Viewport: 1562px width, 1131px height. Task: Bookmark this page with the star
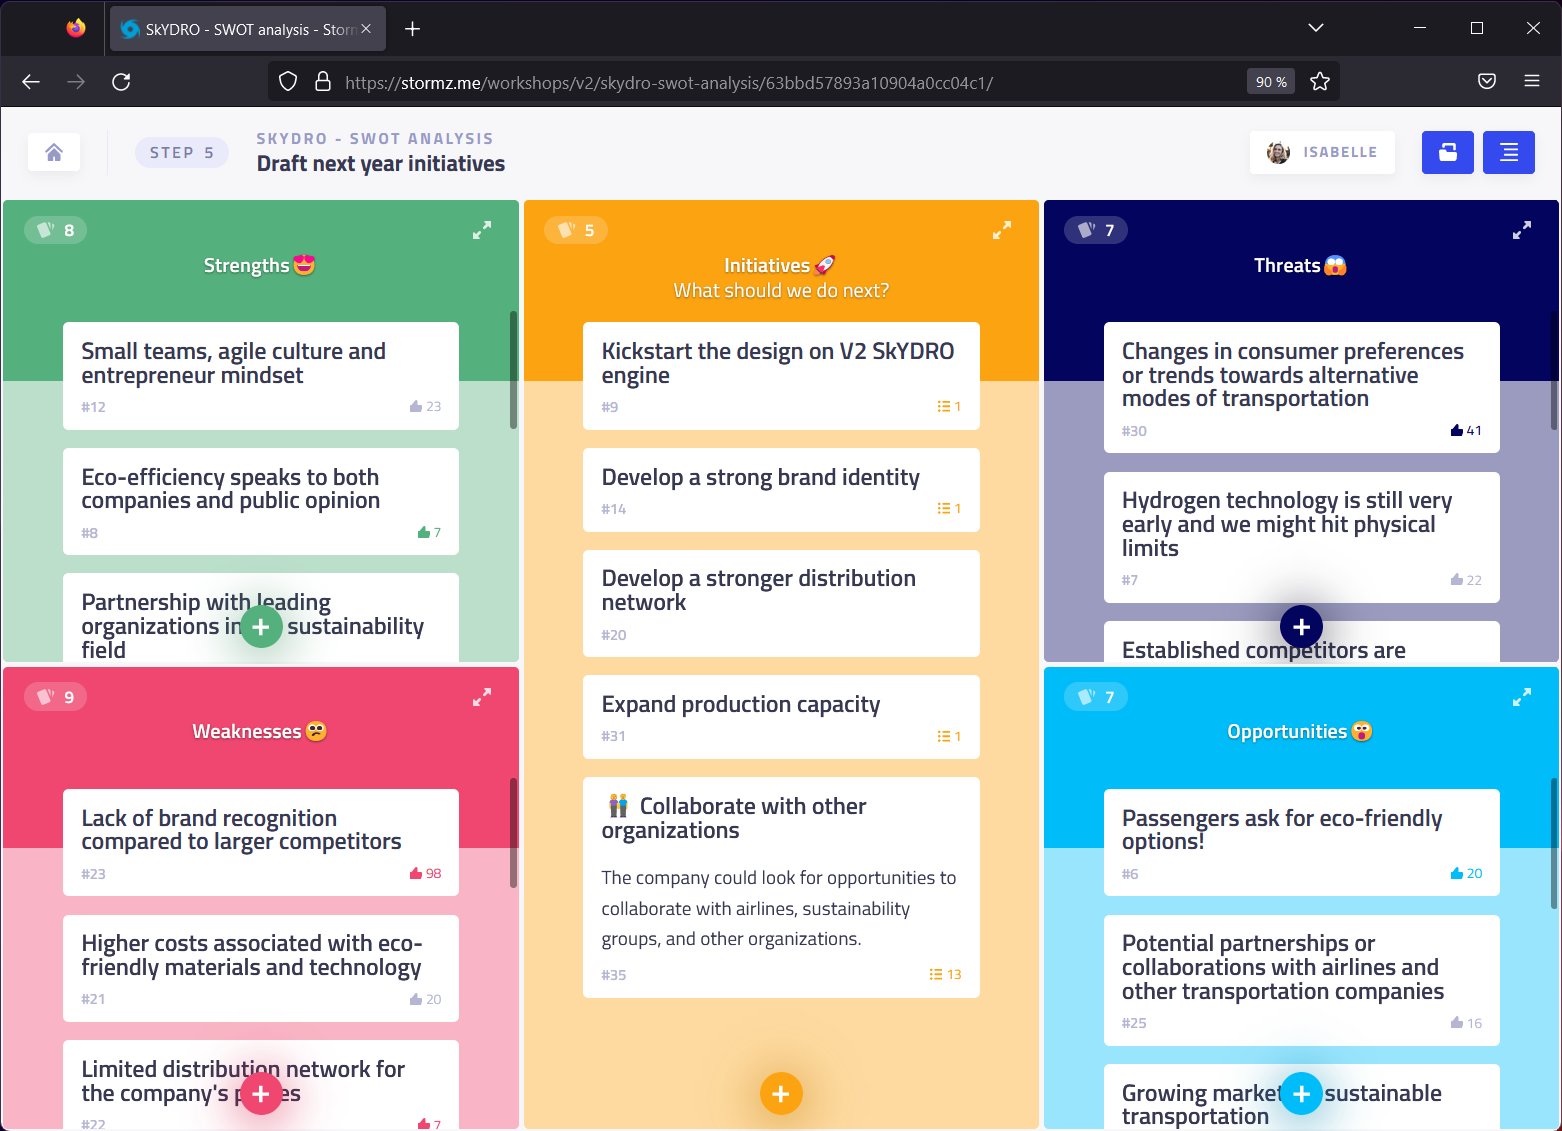1320,82
